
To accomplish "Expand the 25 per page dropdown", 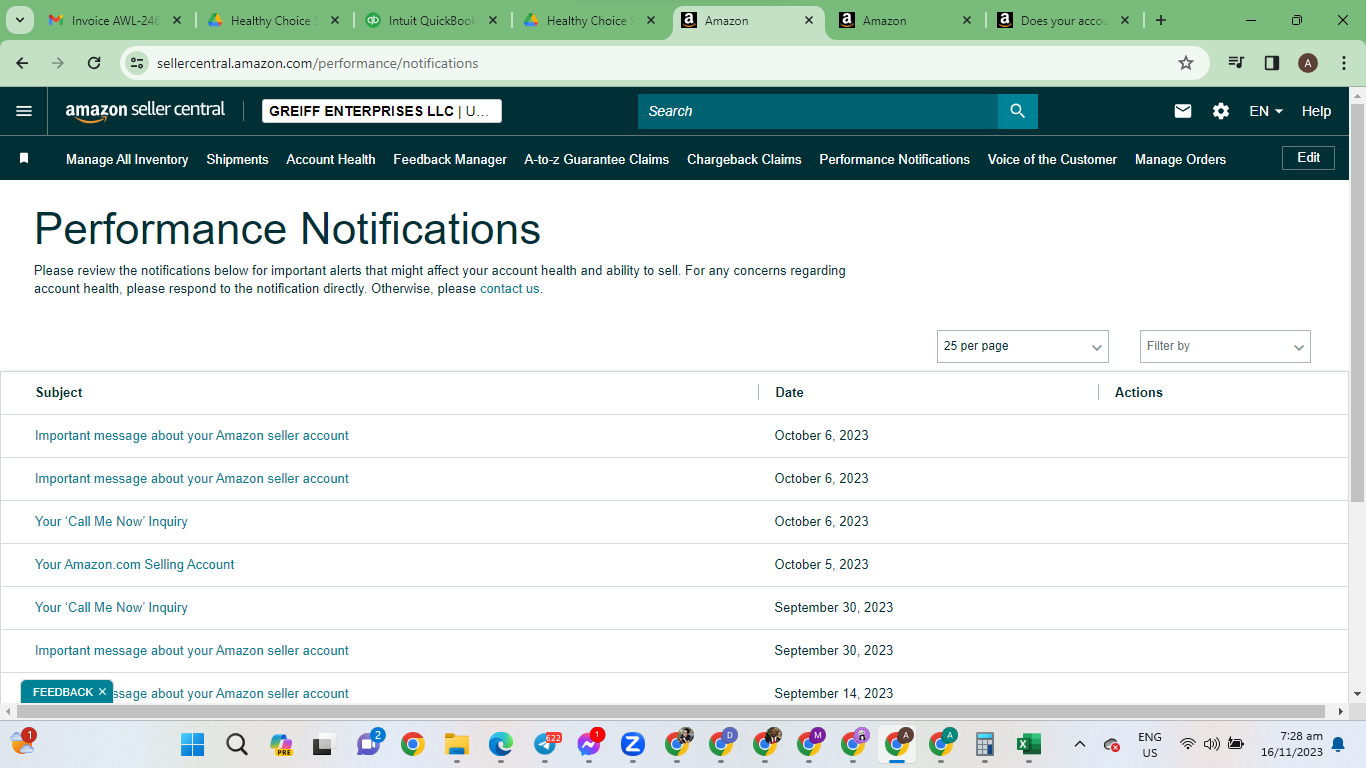I will pyautogui.click(x=1022, y=346).
